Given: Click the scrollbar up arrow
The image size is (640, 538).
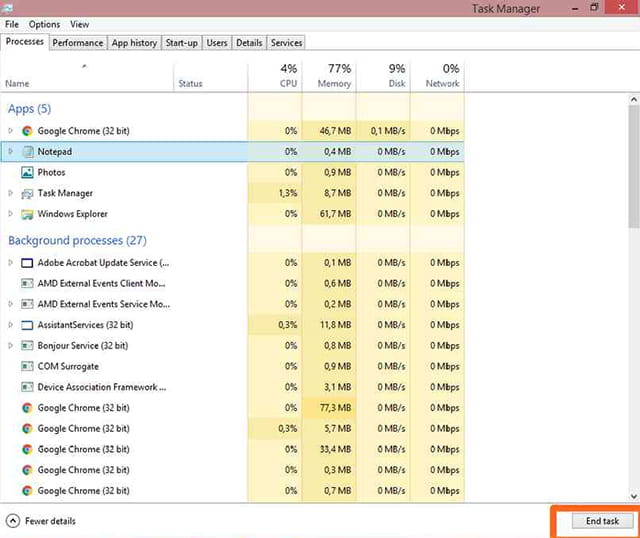Looking at the screenshot, I should (634, 99).
